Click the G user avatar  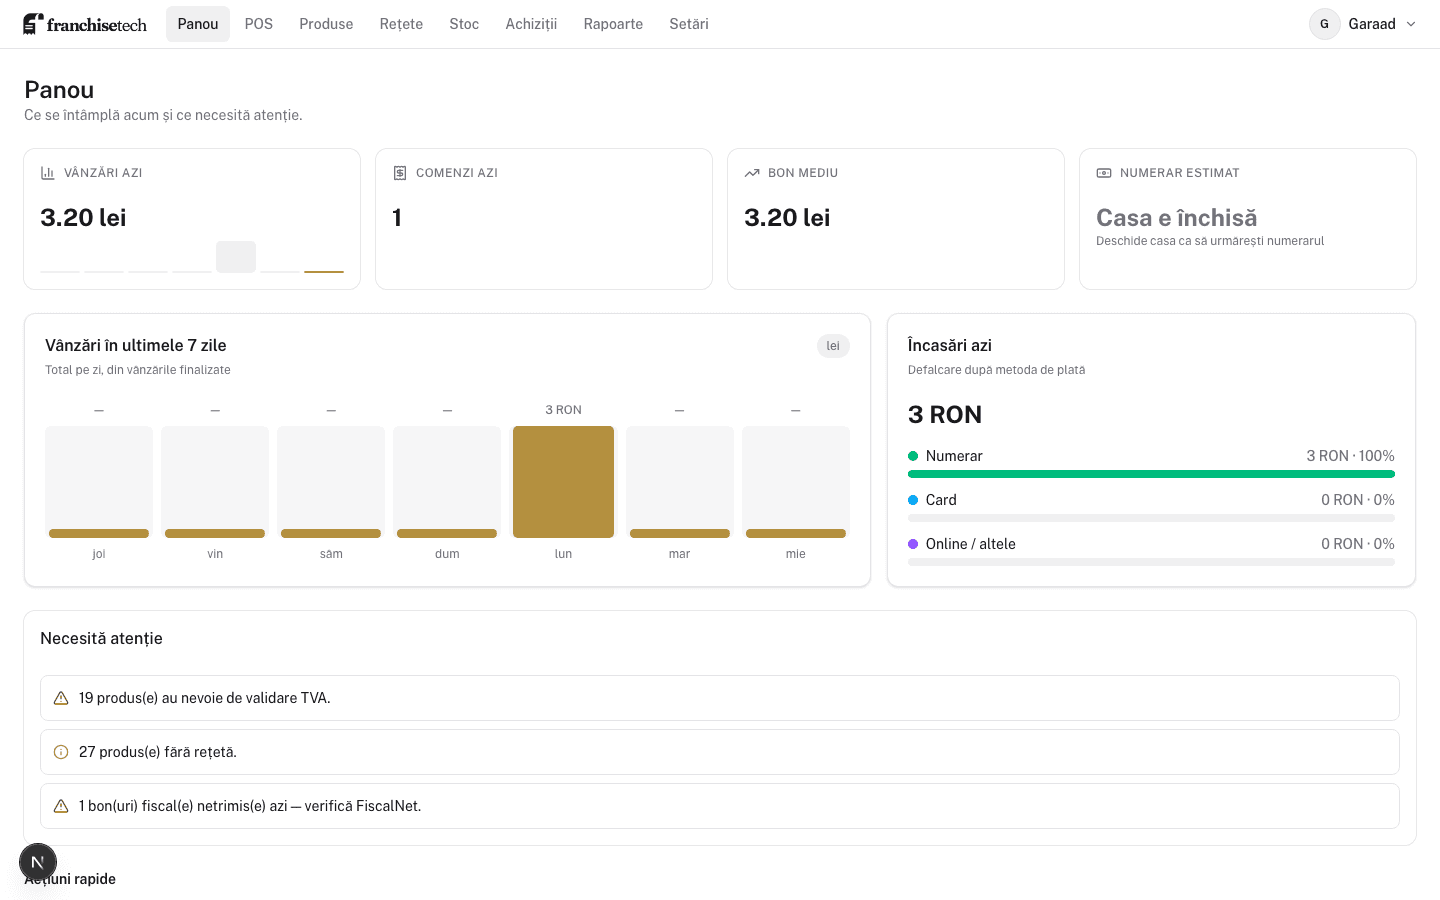tap(1325, 24)
